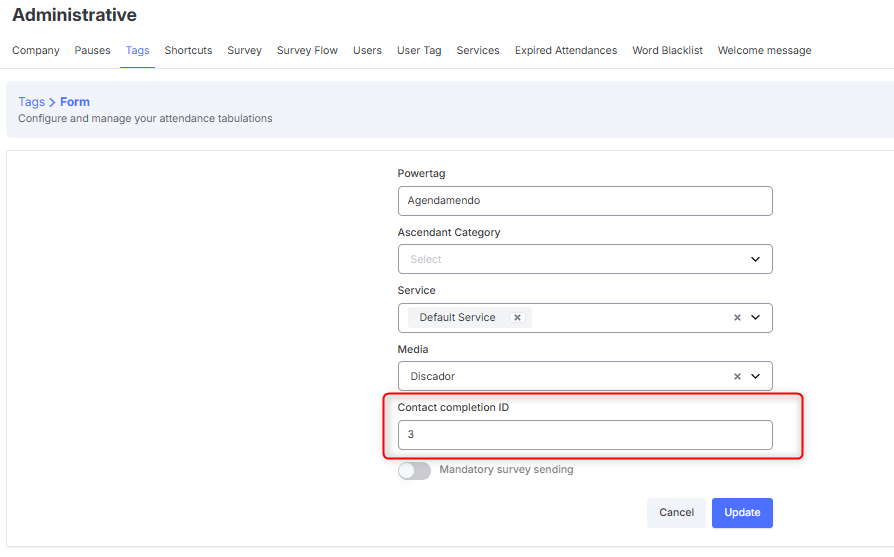This screenshot has height=557, width=894.
Task: Toggle Mandatory survey sending switch
Action: click(415, 470)
